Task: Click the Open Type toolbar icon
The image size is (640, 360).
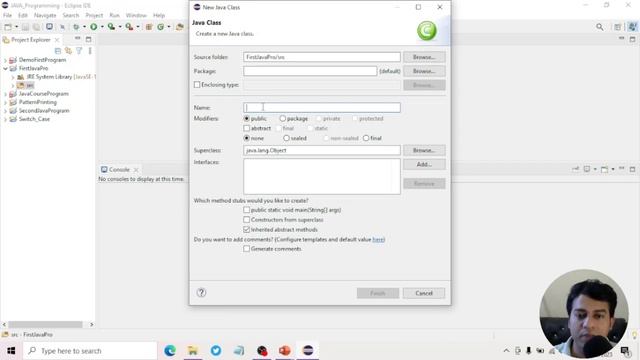Action: point(180,27)
